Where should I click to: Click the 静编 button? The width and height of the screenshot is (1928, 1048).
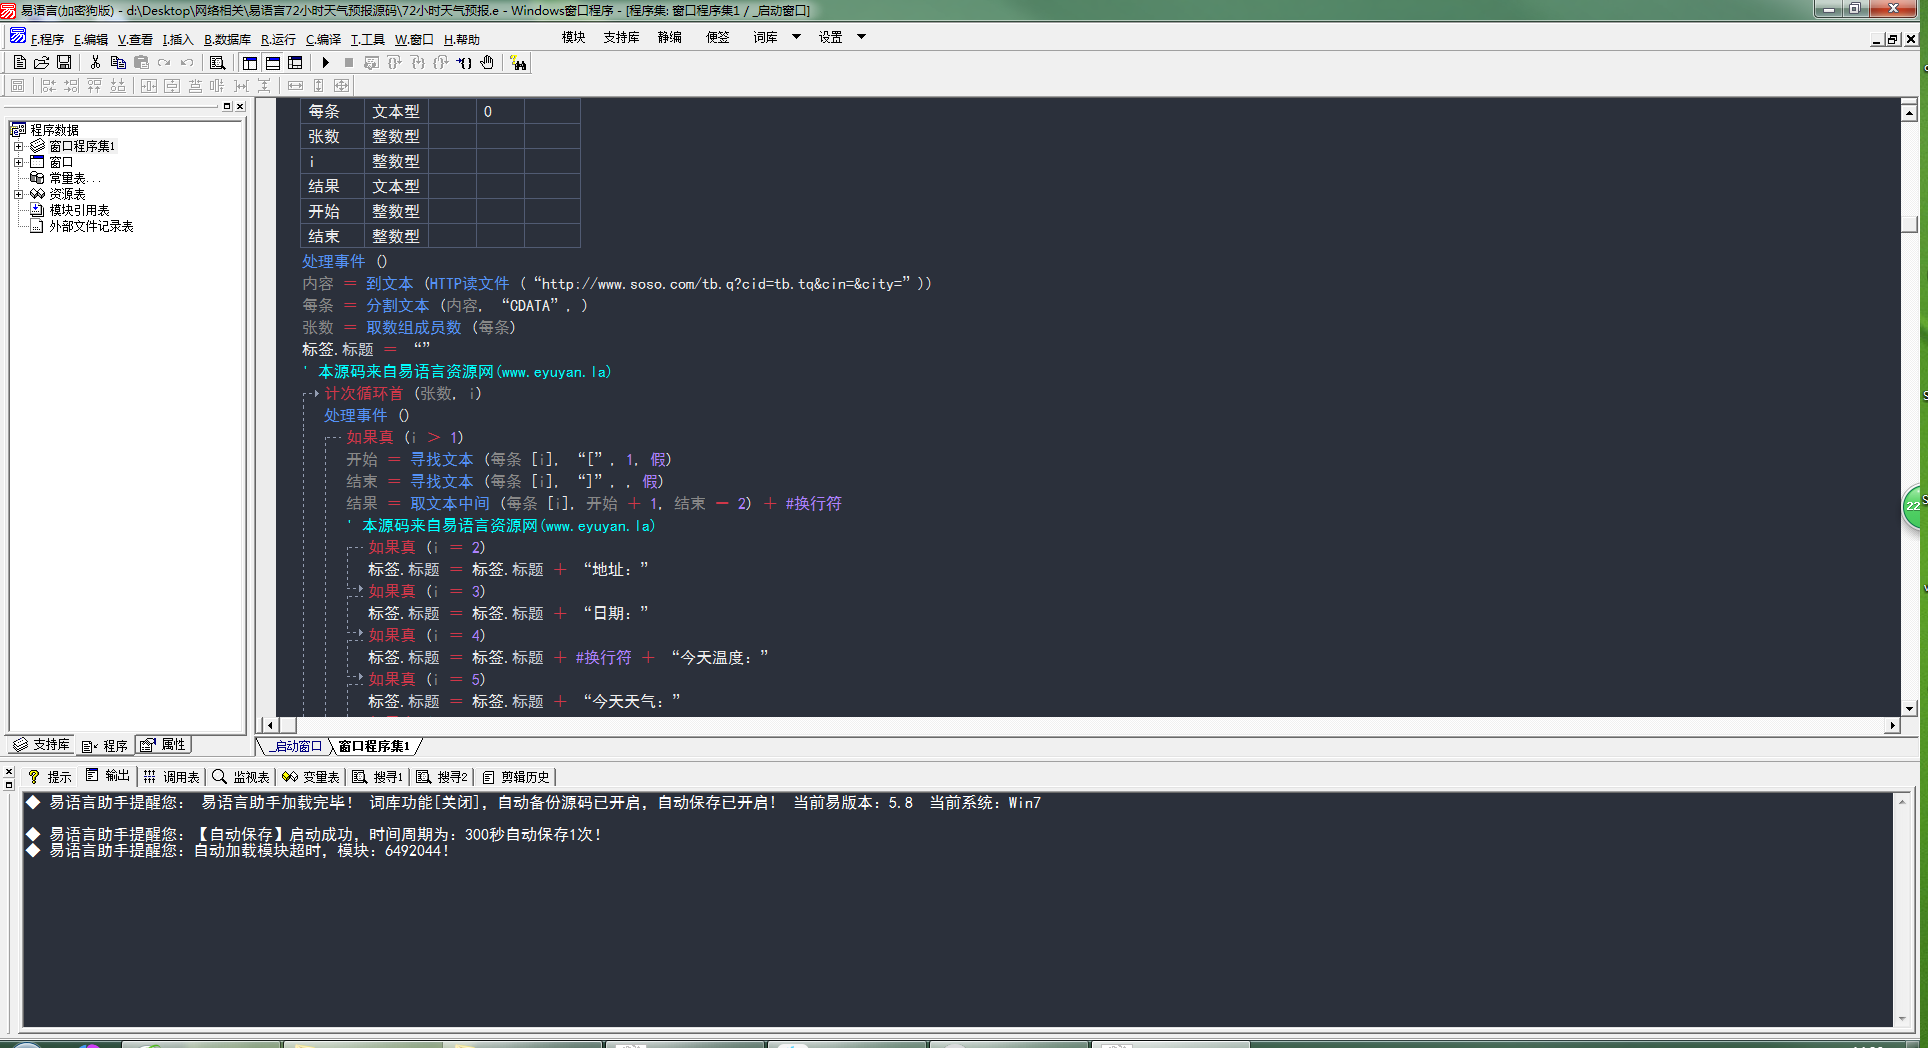click(x=670, y=37)
